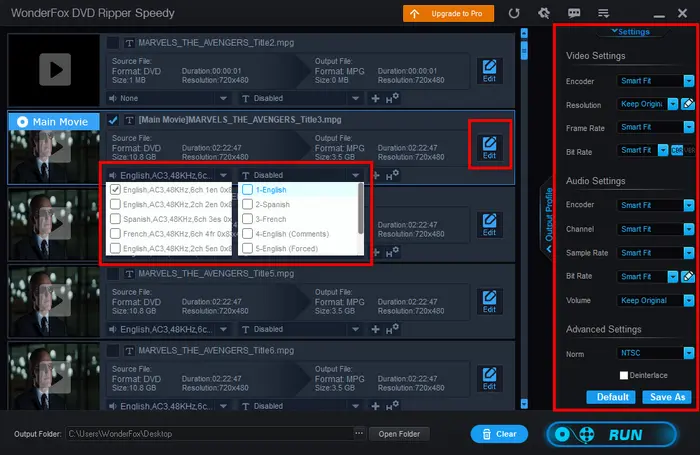700x455 pixels.
Task: Open Title2 audio dropdown showing None
Action: 169,98
